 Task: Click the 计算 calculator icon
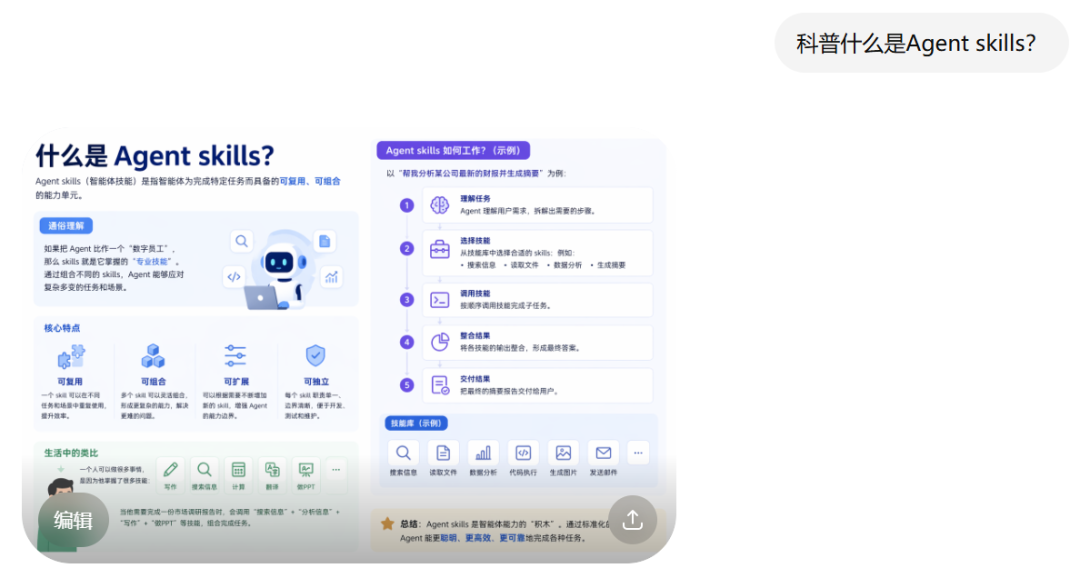click(238, 470)
